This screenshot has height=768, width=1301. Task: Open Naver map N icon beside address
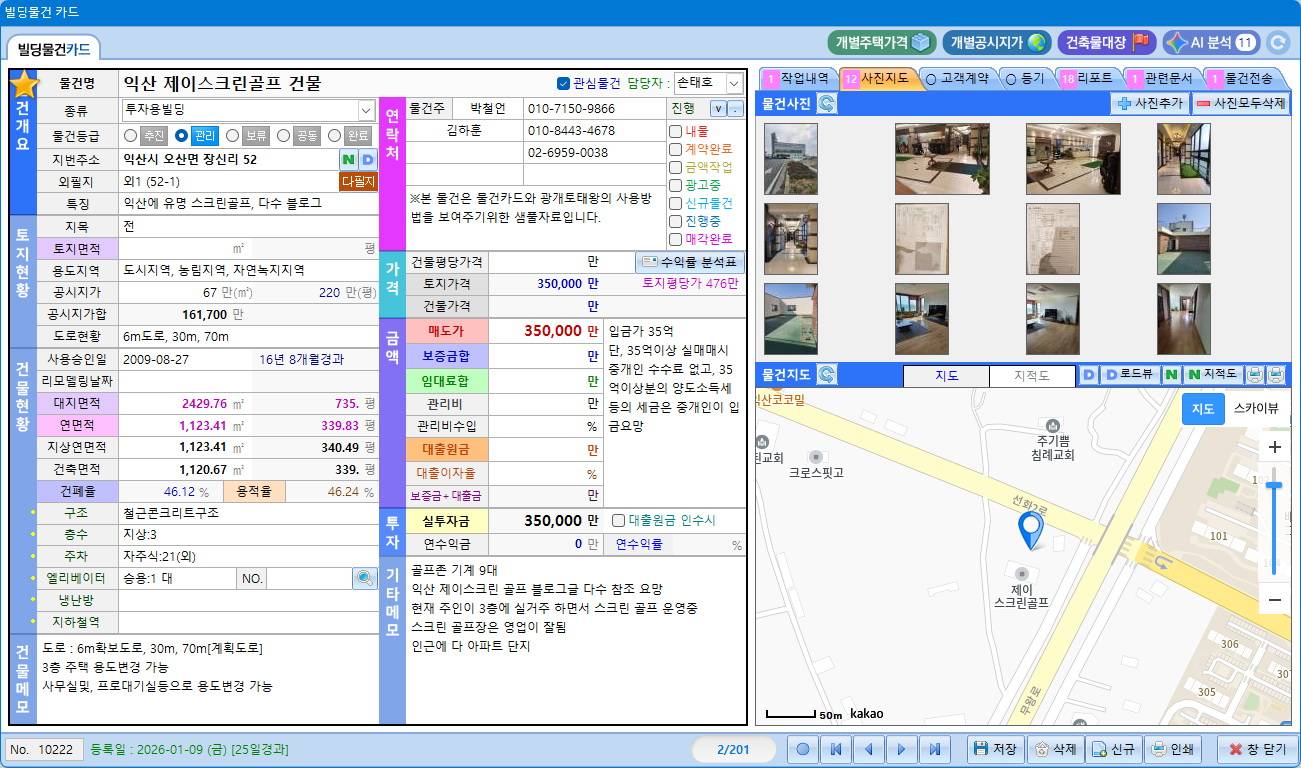point(348,159)
